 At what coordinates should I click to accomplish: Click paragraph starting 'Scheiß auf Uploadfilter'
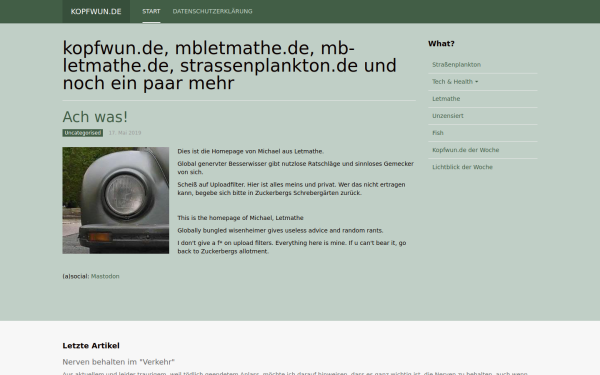pos(291,189)
